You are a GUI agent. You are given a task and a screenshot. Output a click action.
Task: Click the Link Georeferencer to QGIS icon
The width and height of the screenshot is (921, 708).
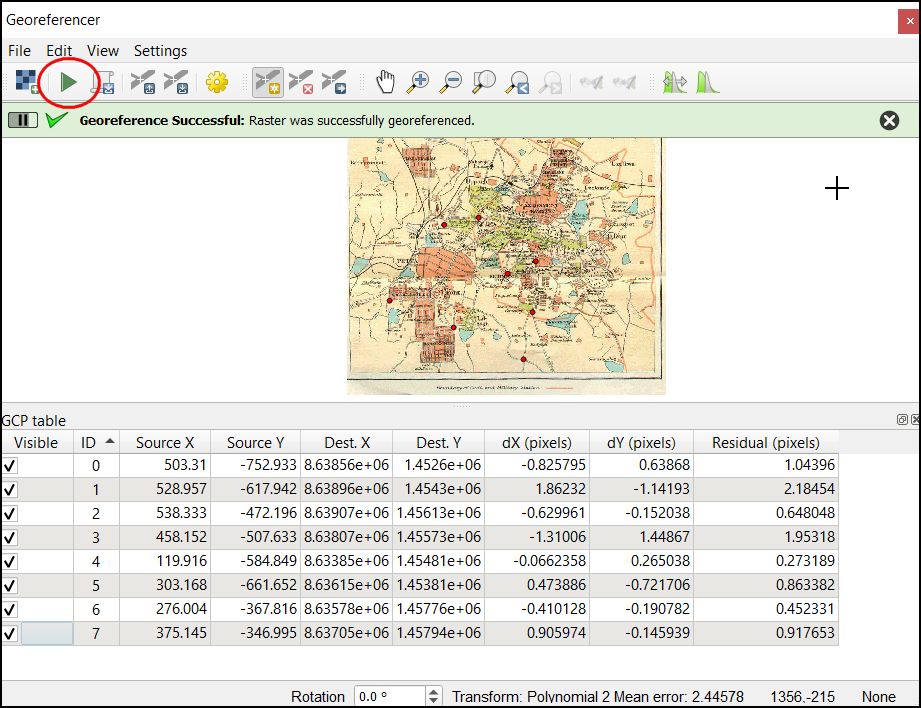click(591, 82)
